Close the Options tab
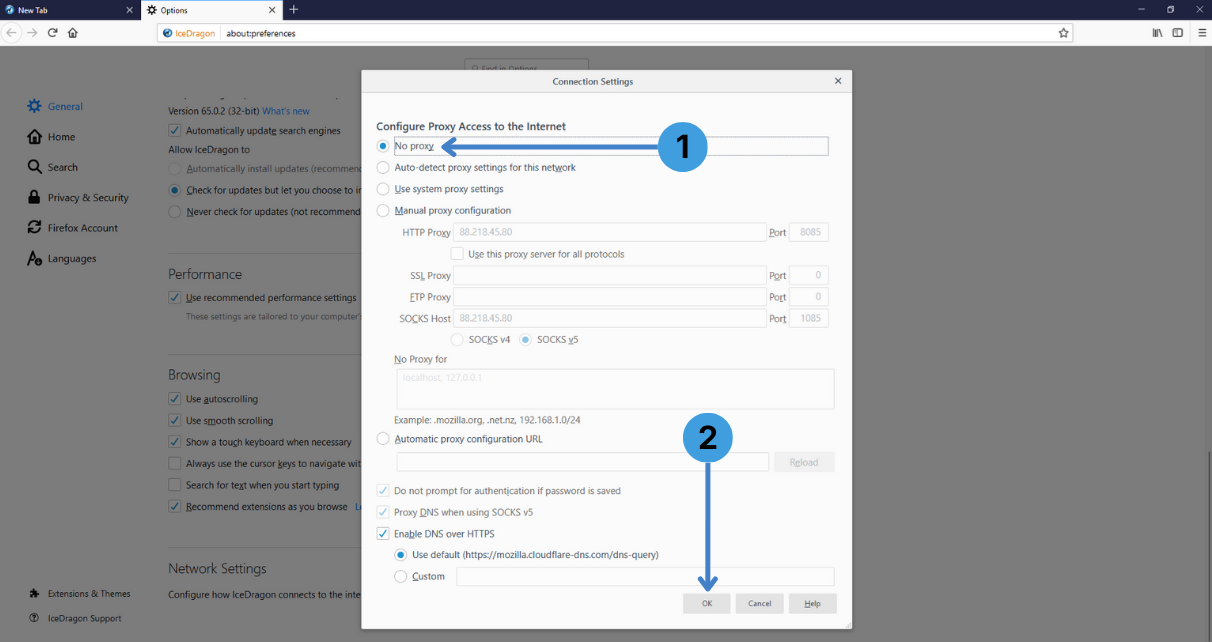The width and height of the screenshot is (1212, 642). coord(273,10)
